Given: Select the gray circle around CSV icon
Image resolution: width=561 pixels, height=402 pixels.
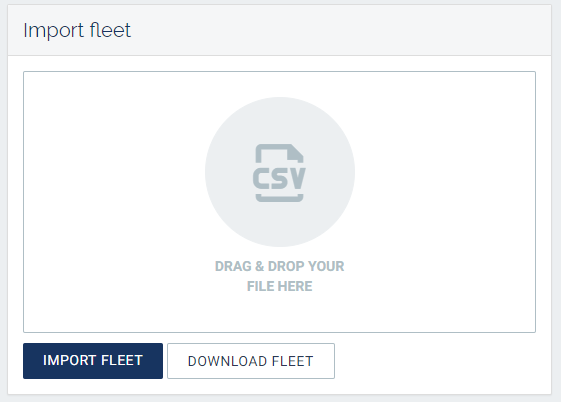Looking at the screenshot, I should pyautogui.click(x=280, y=172).
